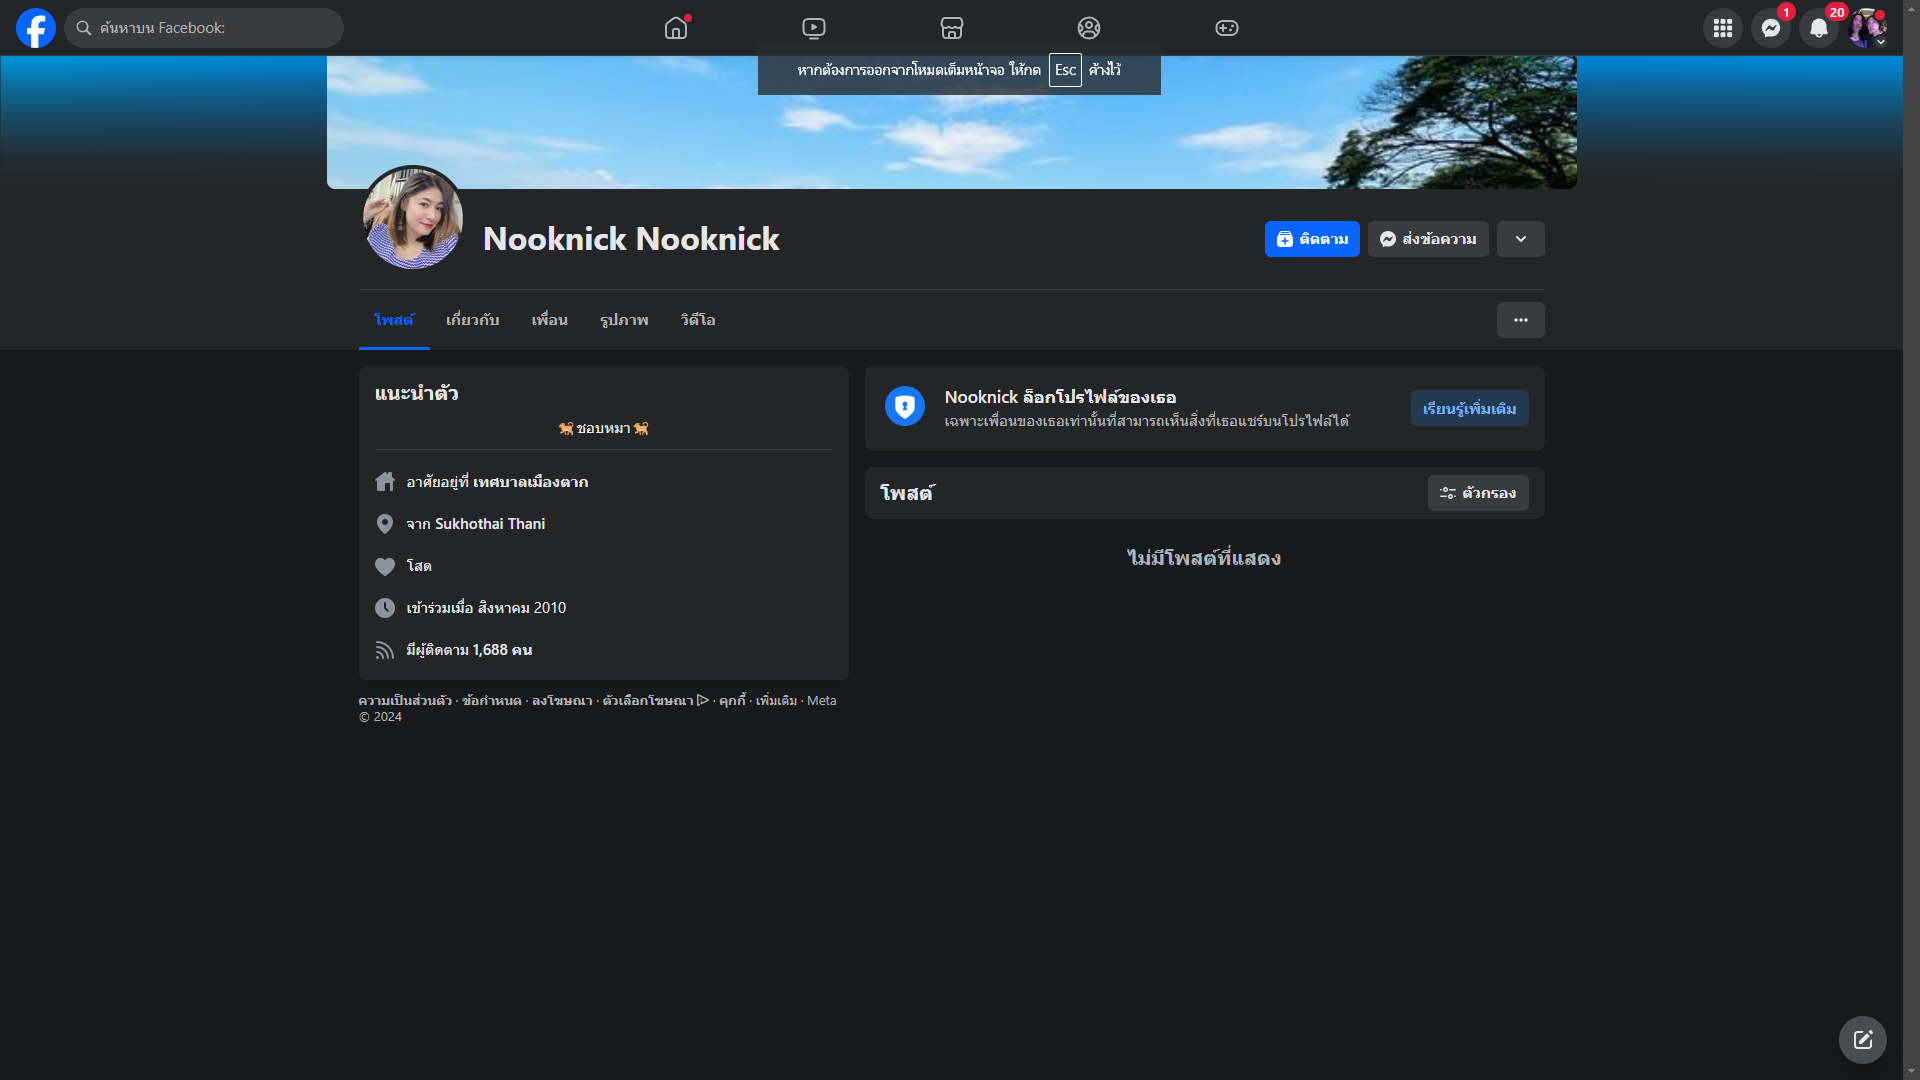Image resolution: width=1920 pixels, height=1080 pixels.
Task: Open the posts filter (ตัวกรอง) button
Action: 1478,493
